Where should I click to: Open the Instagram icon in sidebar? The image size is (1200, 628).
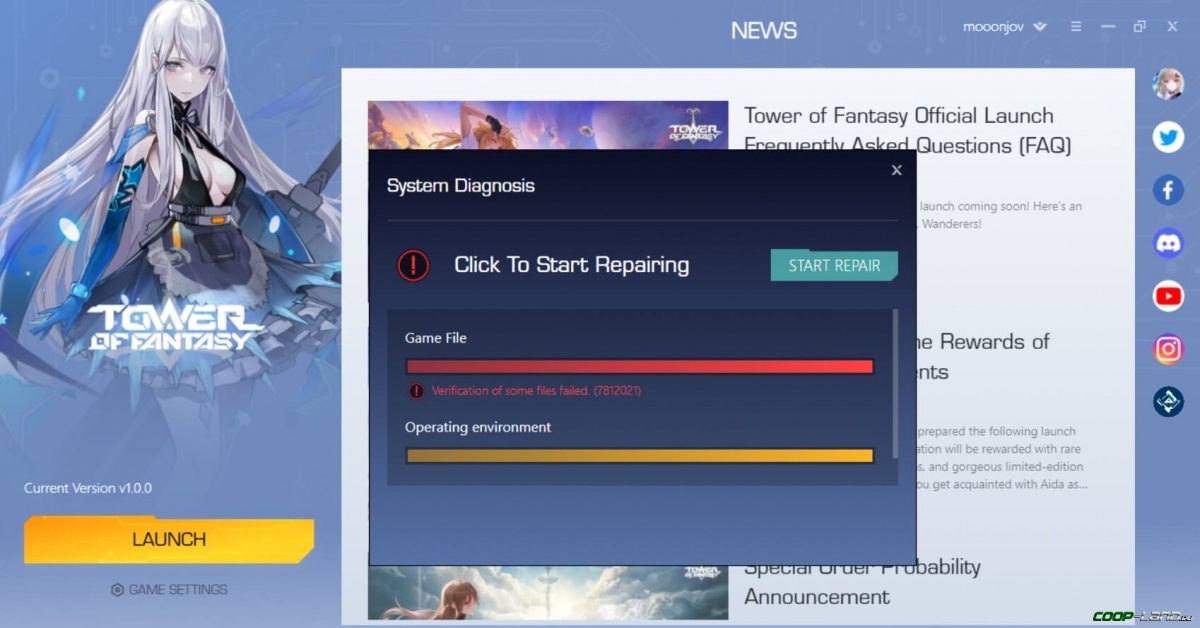coord(1168,348)
